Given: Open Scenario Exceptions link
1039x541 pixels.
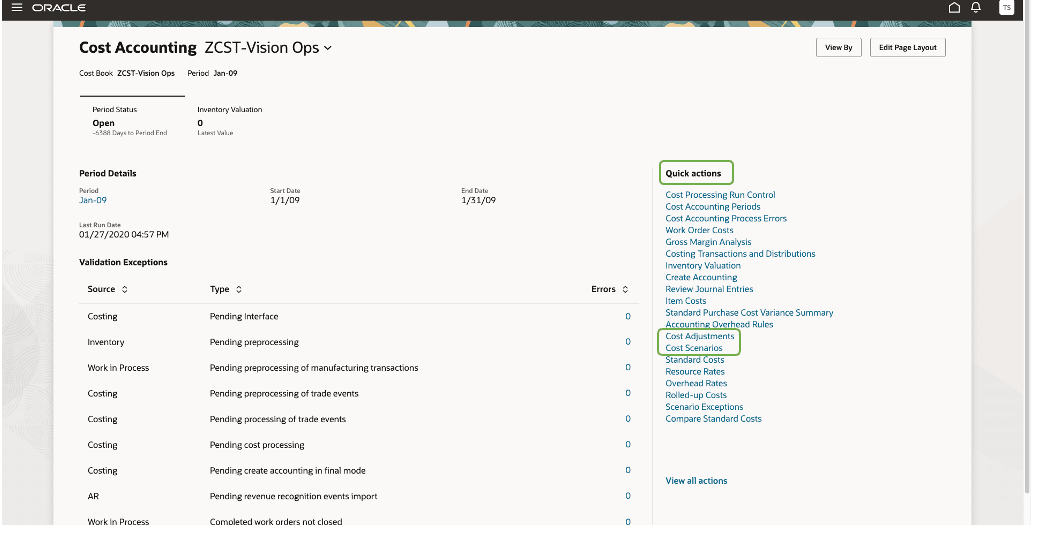Looking at the screenshot, I should (x=704, y=407).
